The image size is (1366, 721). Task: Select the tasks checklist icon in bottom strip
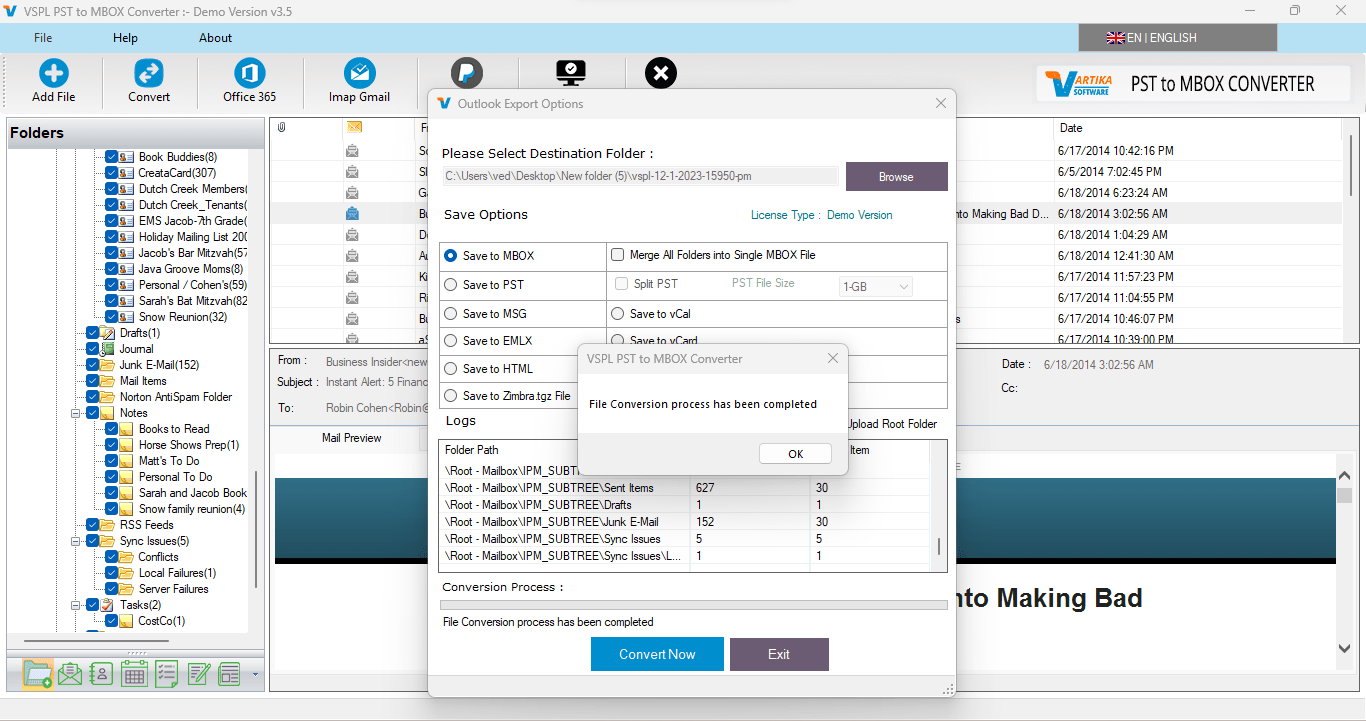[166, 674]
